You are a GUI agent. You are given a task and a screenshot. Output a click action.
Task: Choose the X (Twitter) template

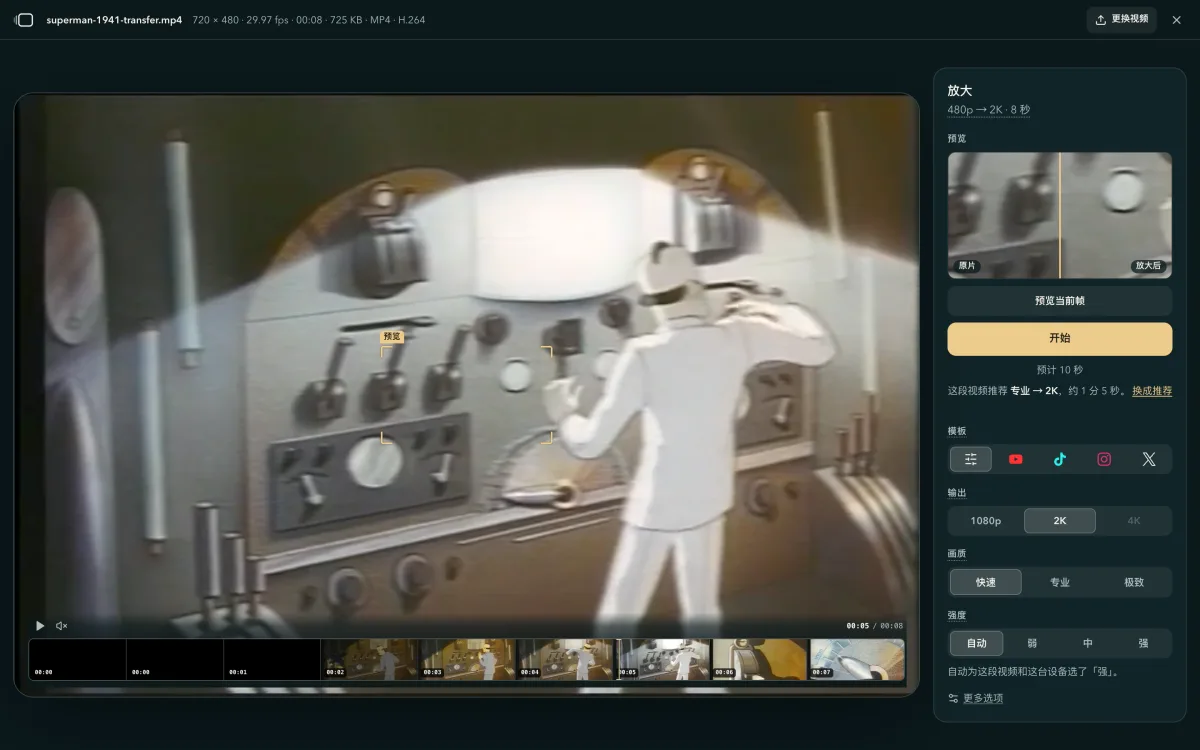pos(1149,459)
